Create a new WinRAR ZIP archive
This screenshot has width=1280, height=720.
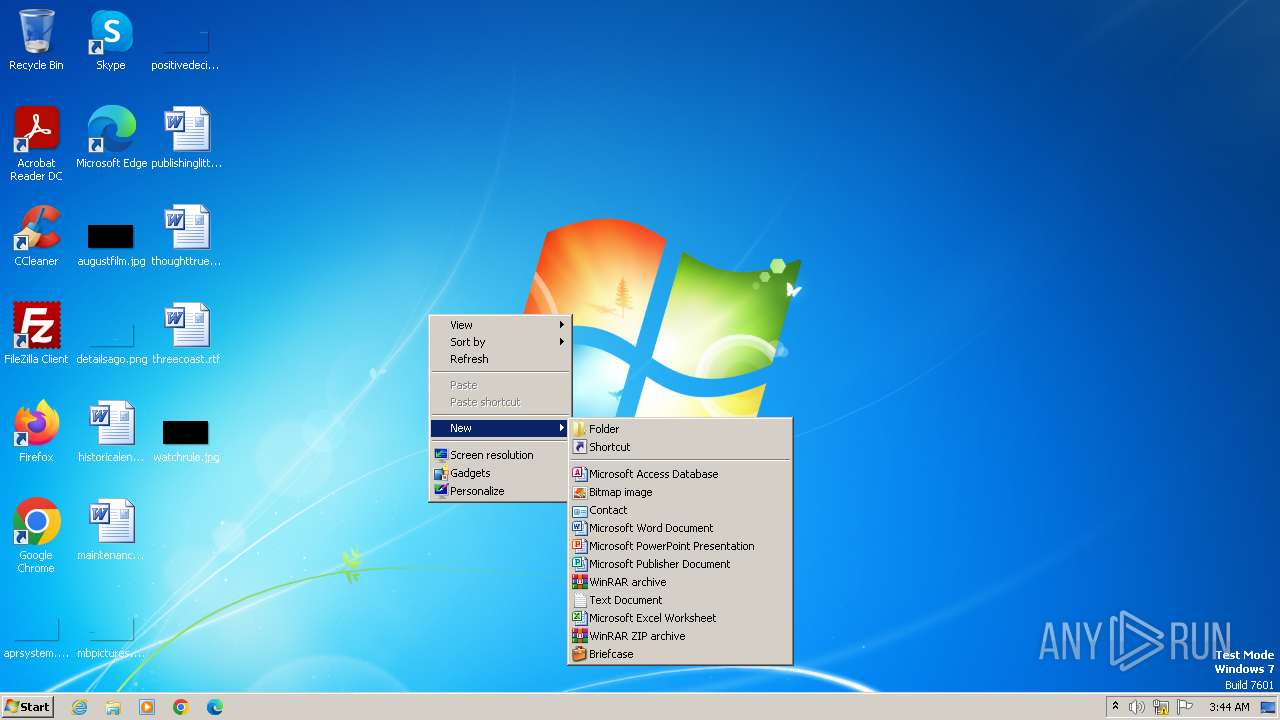[x=680, y=636]
